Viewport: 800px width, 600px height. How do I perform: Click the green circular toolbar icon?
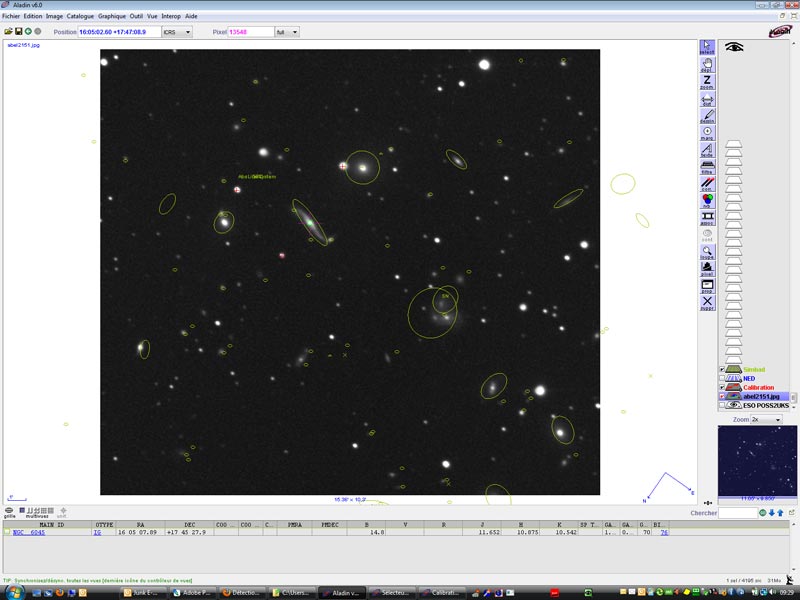28,32
